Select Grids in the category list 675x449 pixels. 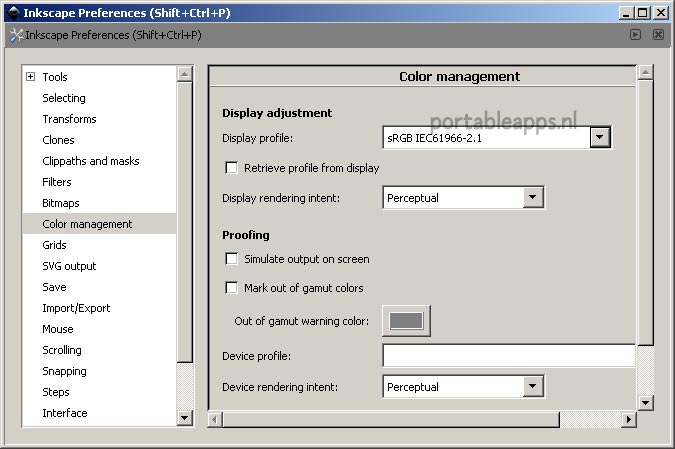(x=54, y=245)
